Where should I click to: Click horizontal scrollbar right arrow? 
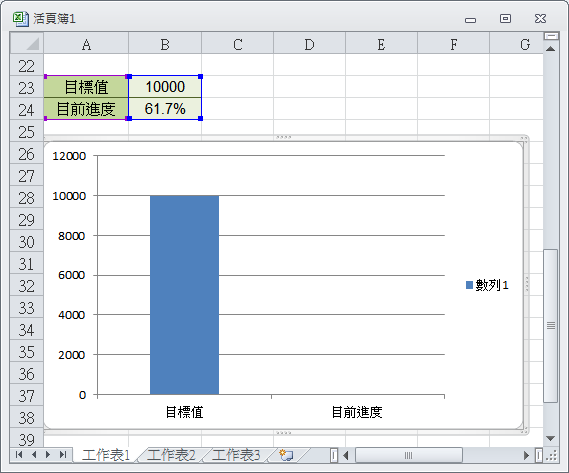tap(526, 455)
